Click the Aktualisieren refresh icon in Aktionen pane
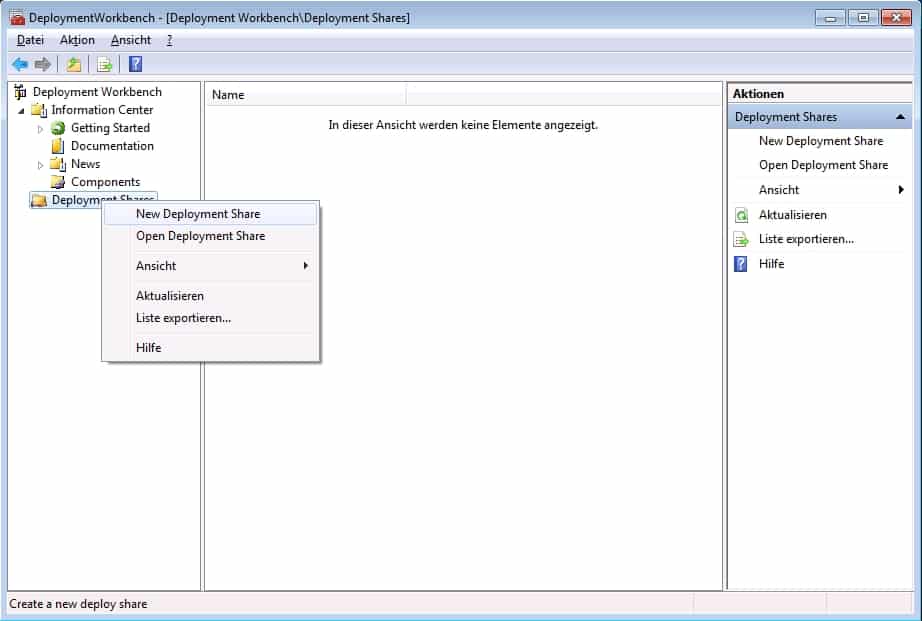This screenshot has width=922, height=621. [x=741, y=215]
